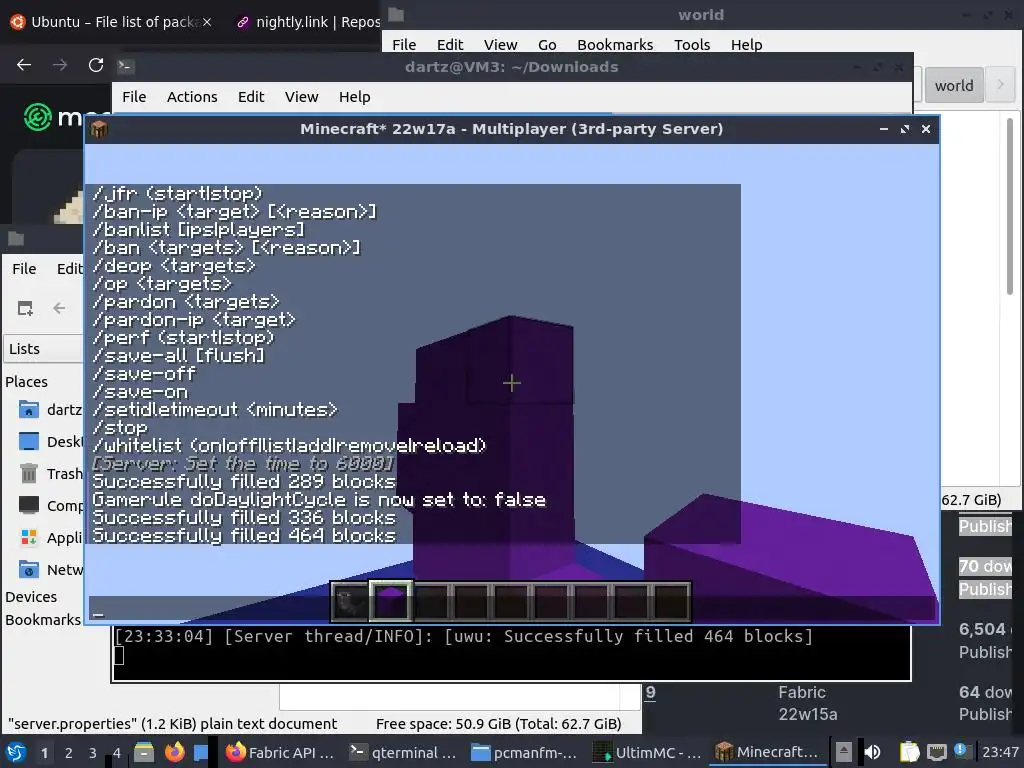The width and height of the screenshot is (1024, 768).
Task: Select Applications in Places sidebar
Action: (51, 537)
